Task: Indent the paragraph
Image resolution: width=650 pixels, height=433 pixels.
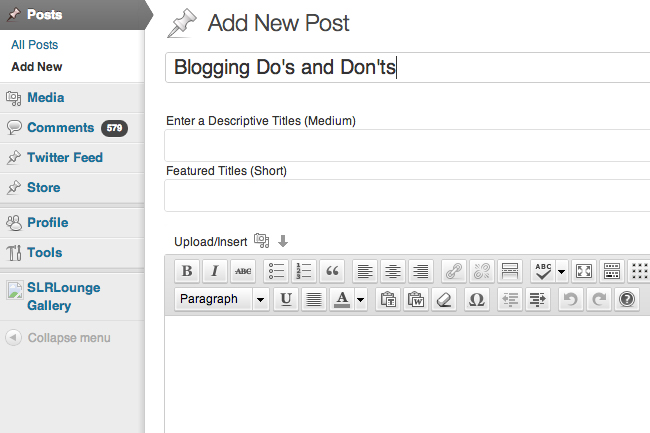Action: 538,299
